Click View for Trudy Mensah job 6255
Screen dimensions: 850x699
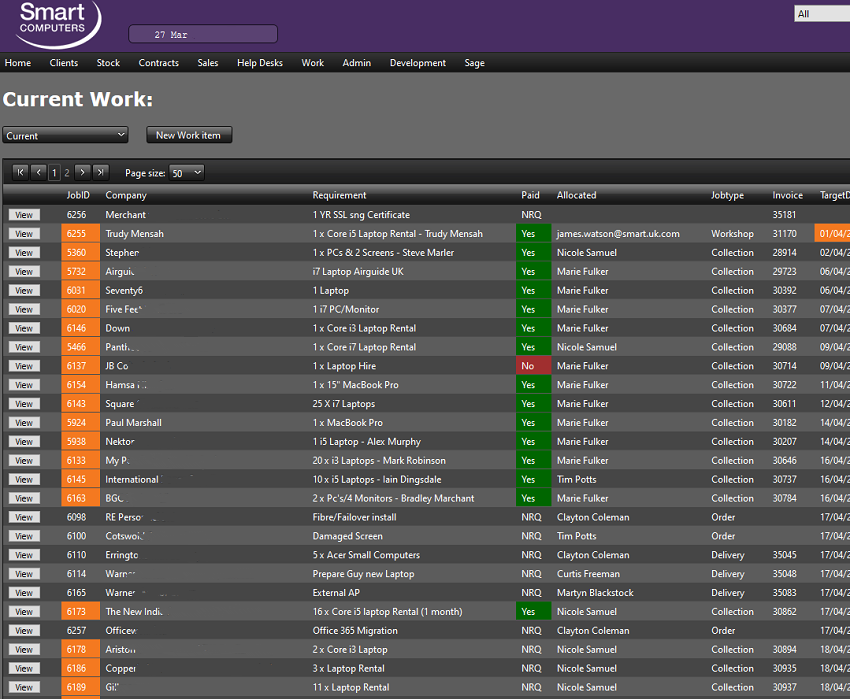(x=24, y=234)
